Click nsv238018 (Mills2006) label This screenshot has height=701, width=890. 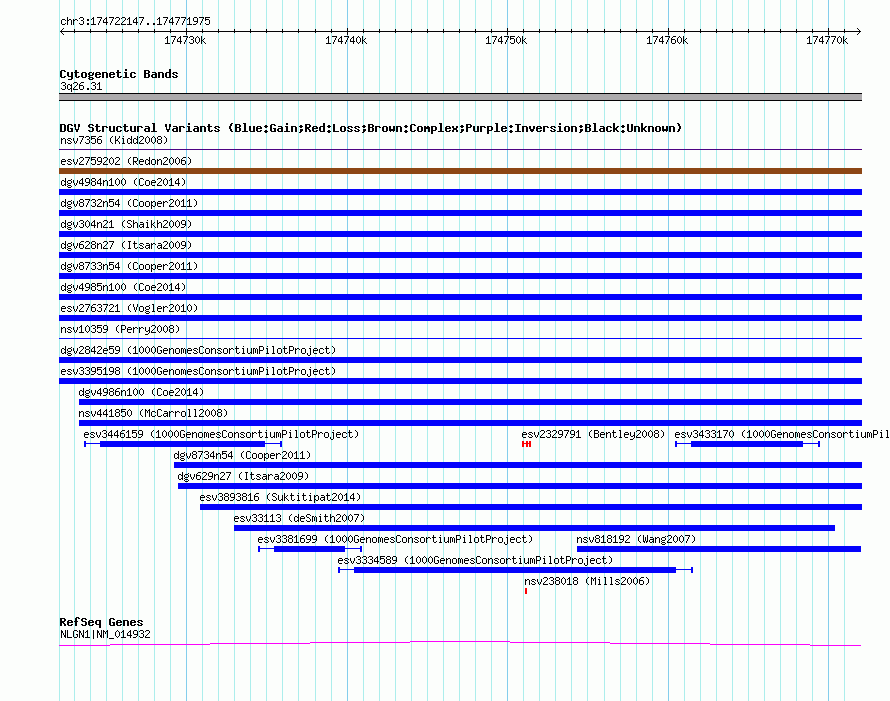[x=587, y=581]
